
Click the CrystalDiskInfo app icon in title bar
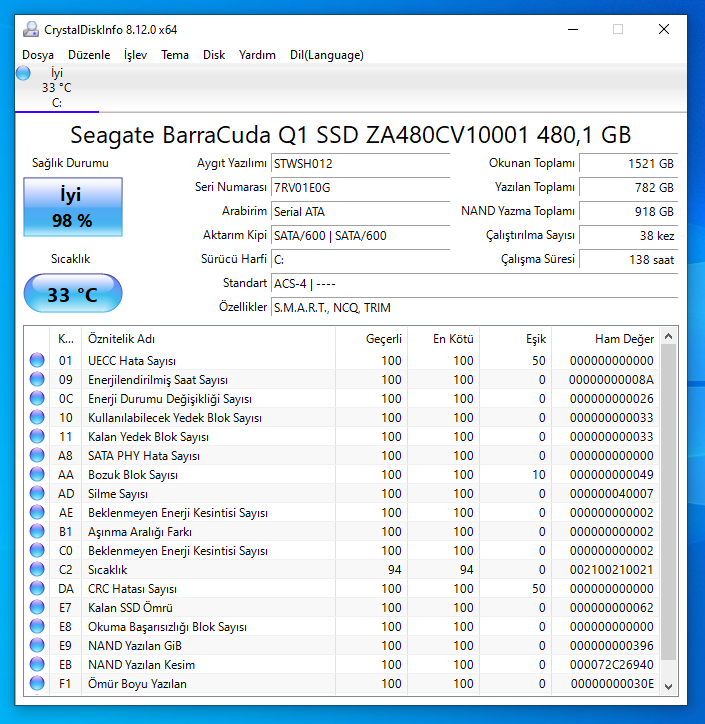[x=30, y=30]
